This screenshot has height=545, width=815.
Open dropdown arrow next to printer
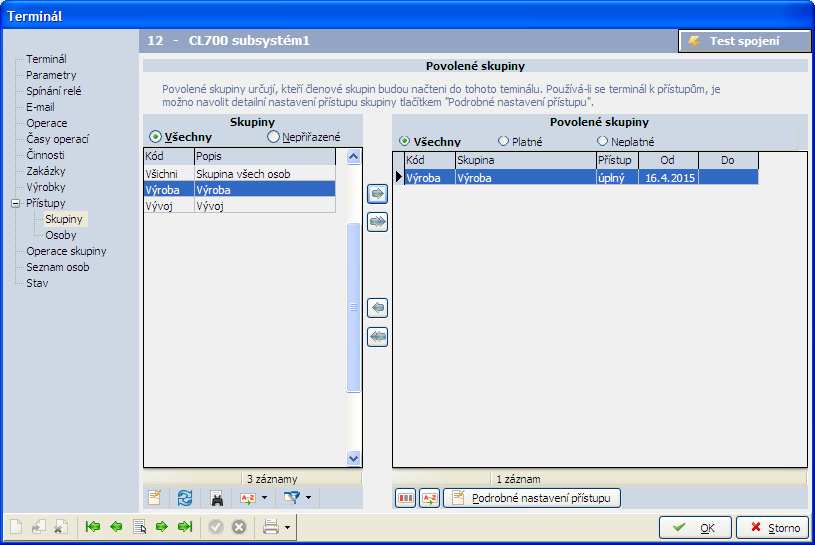click(x=287, y=528)
